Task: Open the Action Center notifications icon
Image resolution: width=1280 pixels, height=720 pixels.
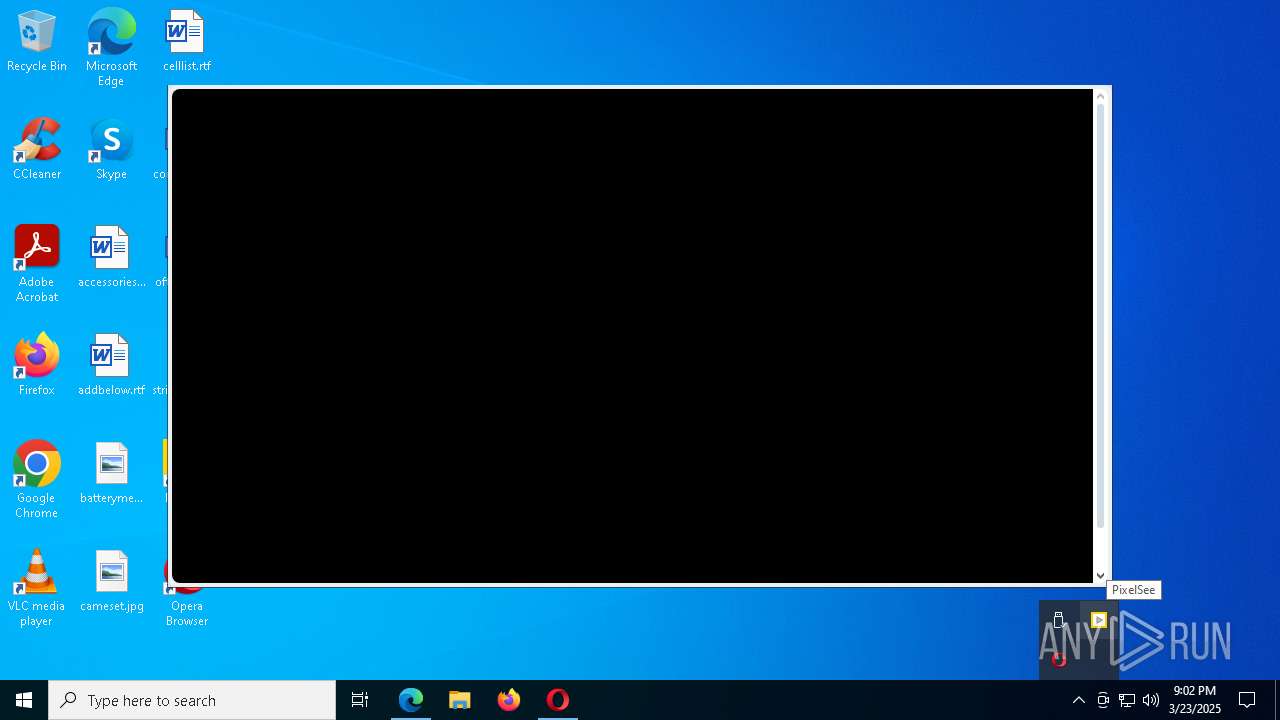Action: pos(1247,700)
